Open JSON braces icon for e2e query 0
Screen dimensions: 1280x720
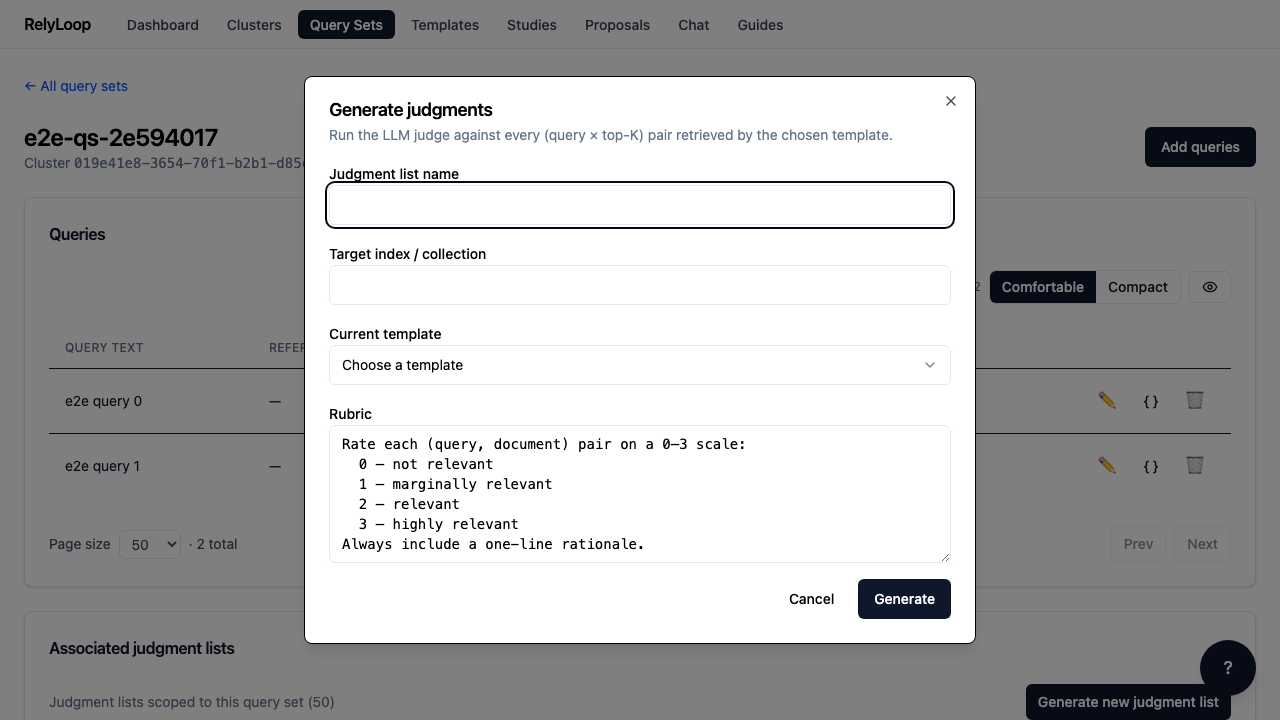1151,401
